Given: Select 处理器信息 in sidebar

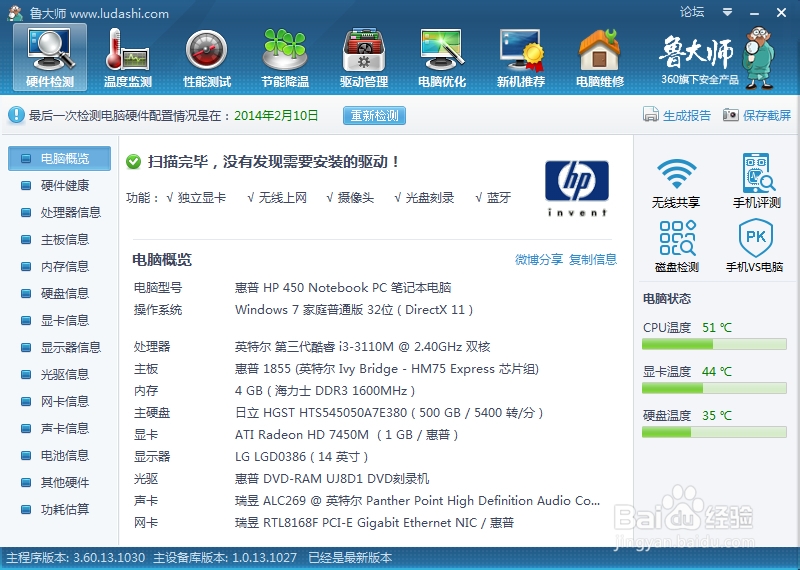Looking at the screenshot, I should (59, 212).
